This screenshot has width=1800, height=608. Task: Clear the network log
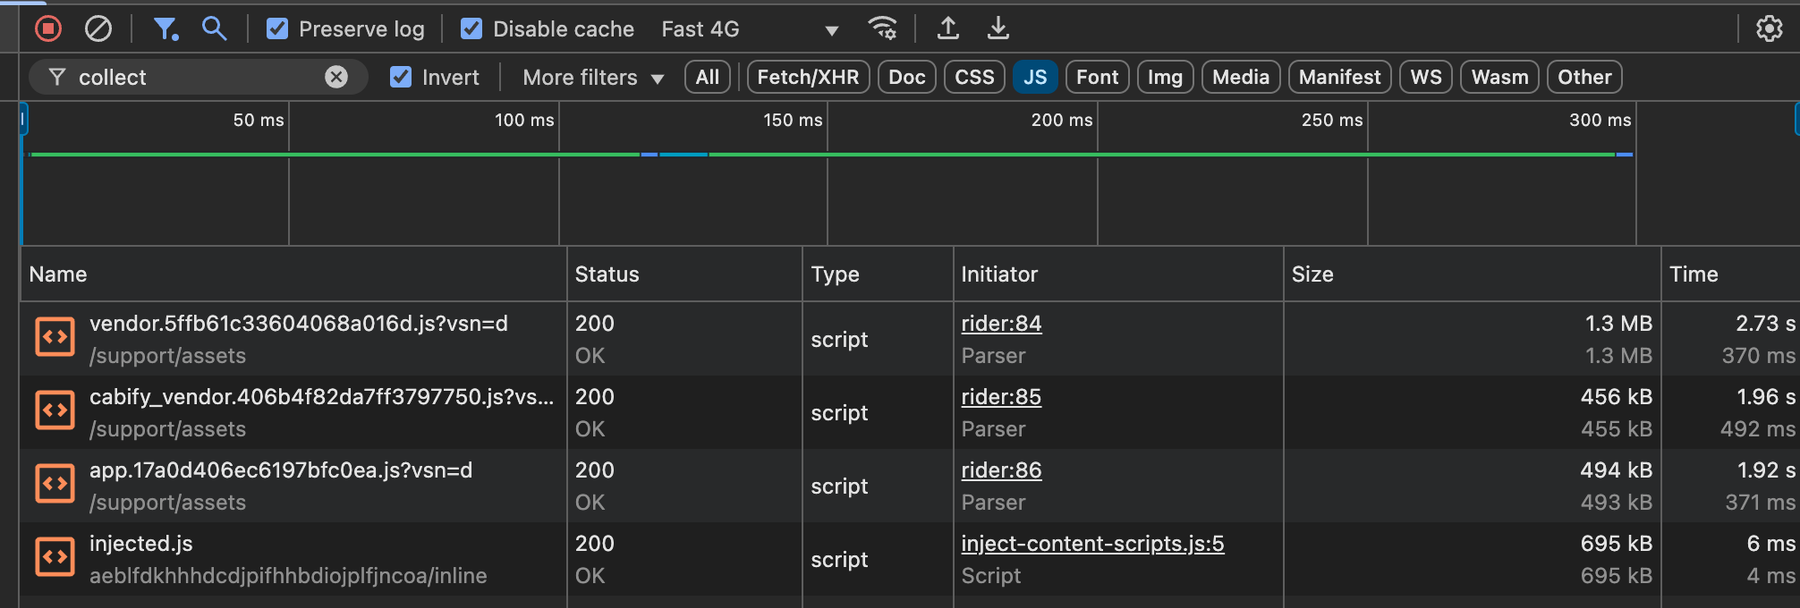98,29
